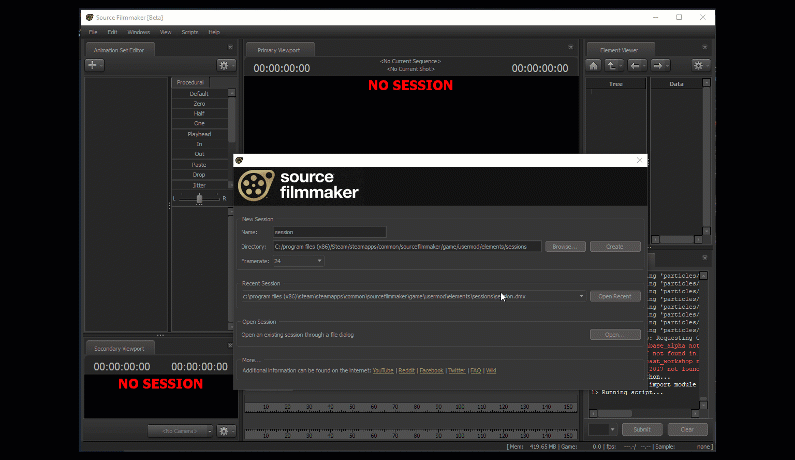Select the Out procedural preset

(x=199, y=154)
